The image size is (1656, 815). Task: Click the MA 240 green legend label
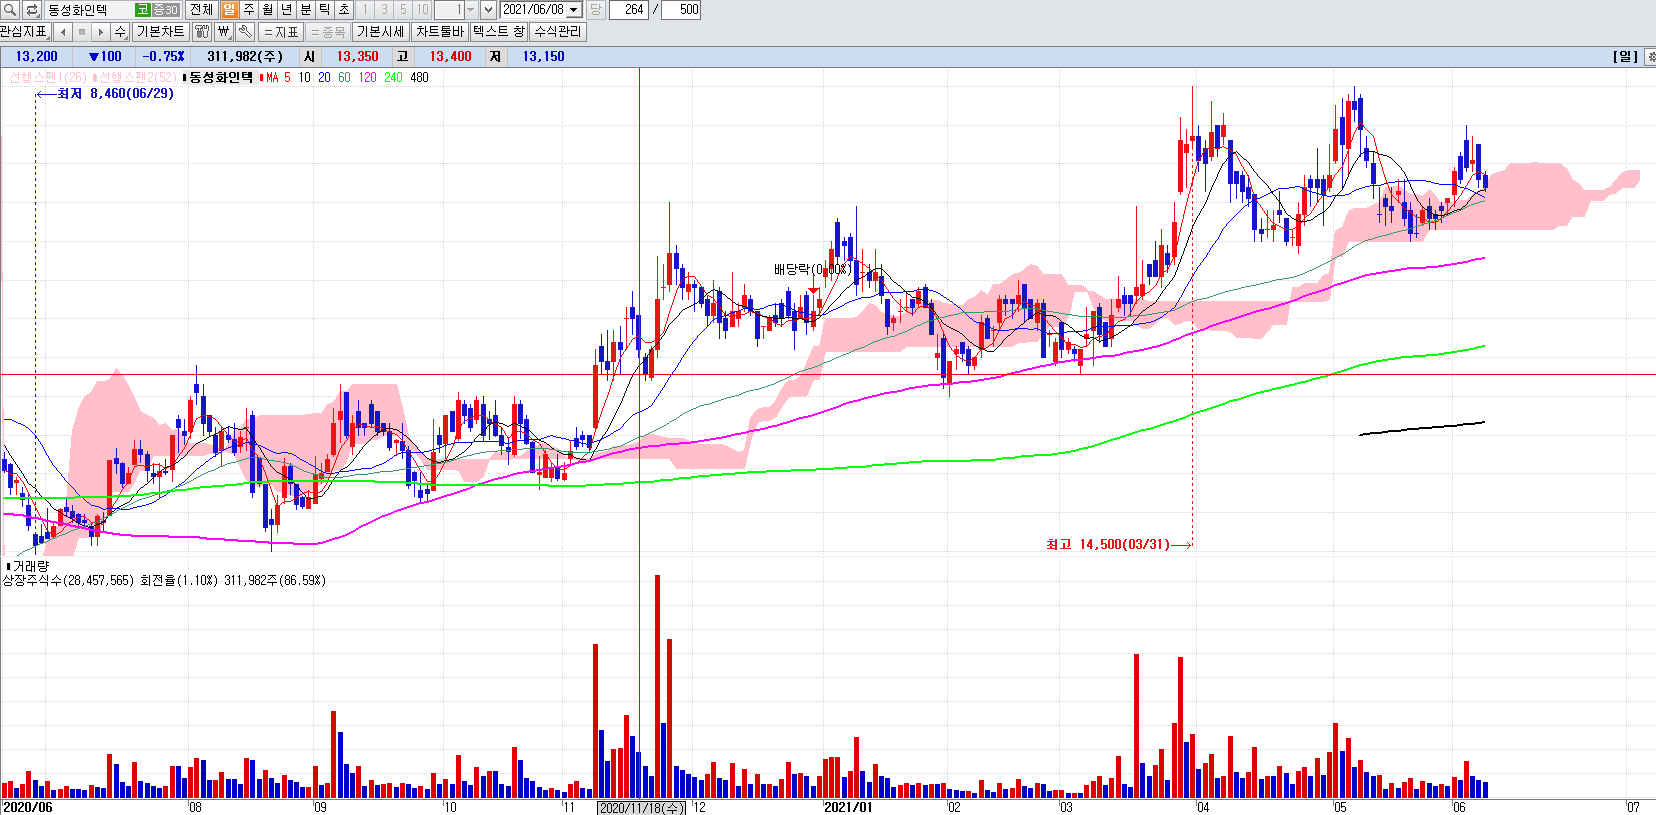coord(393,77)
